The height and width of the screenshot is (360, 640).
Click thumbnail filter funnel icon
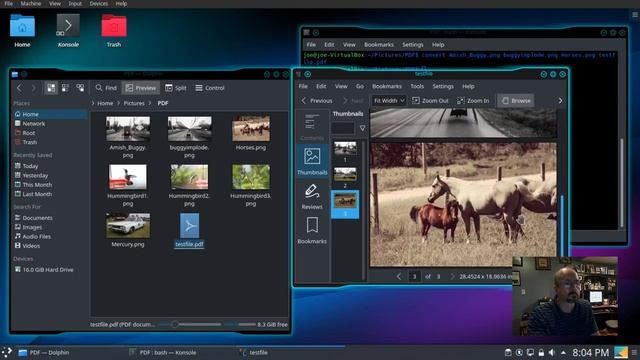point(362,128)
